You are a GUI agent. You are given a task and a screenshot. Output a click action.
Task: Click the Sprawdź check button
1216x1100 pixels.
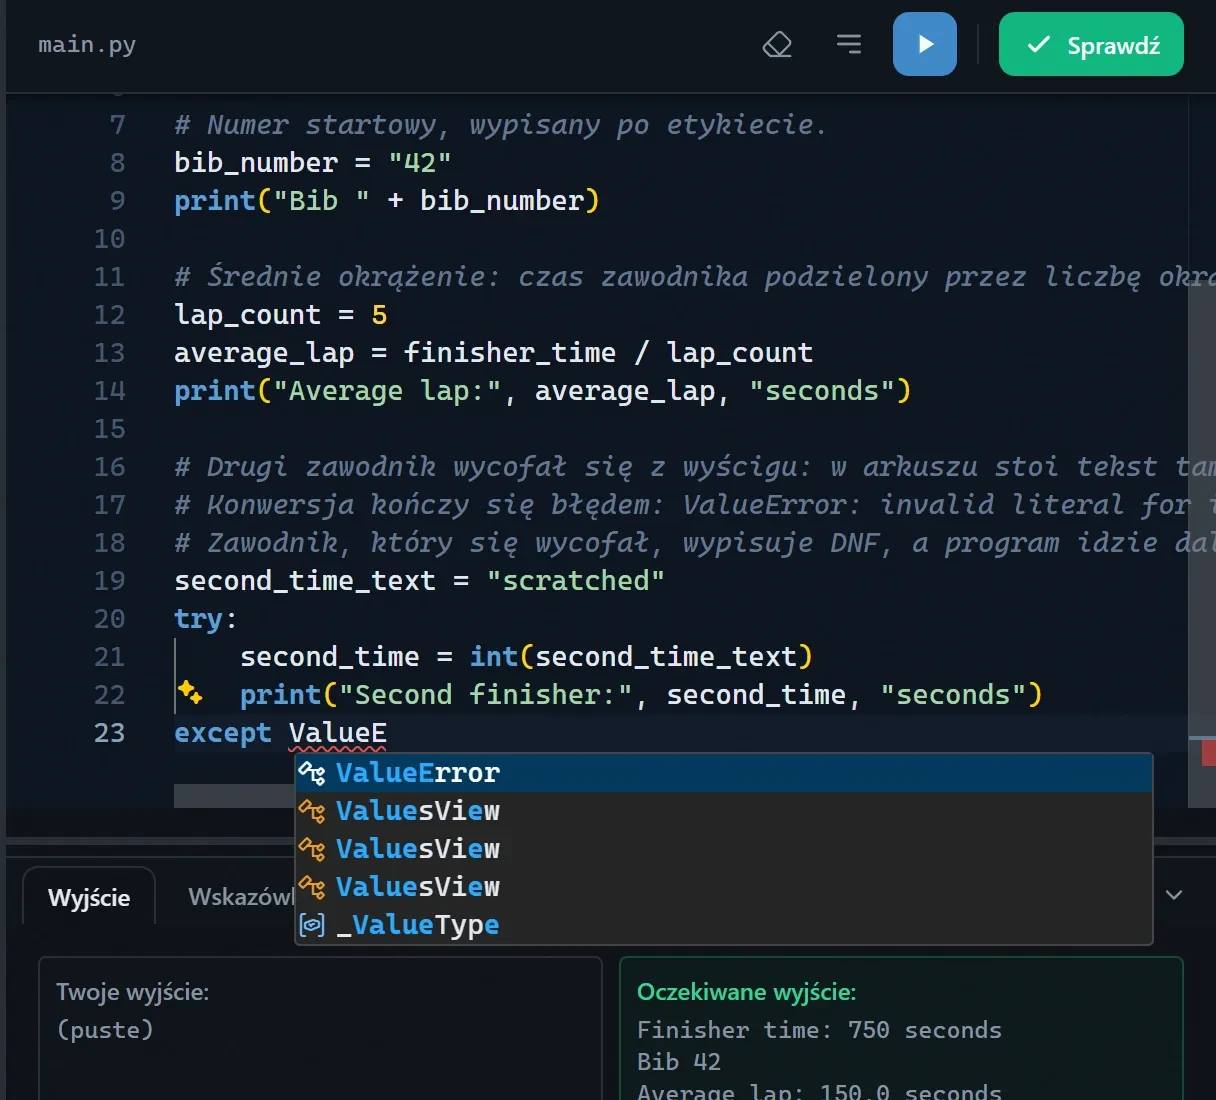point(1091,44)
